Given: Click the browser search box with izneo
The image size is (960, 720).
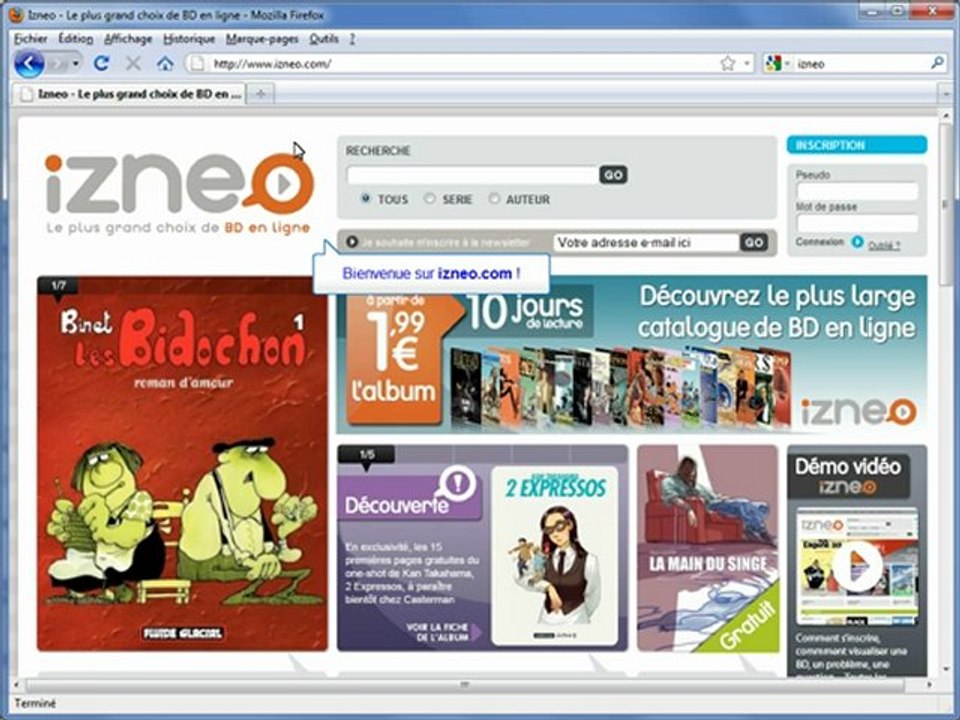Looking at the screenshot, I should pyautogui.click(x=862, y=64).
